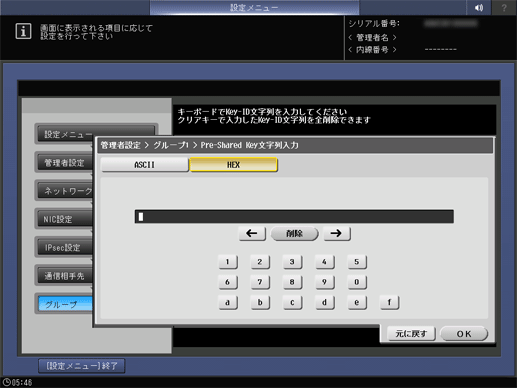Open IPsec設定 in the sidebar
The height and width of the screenshot is (388, 517).
[65, 248]
